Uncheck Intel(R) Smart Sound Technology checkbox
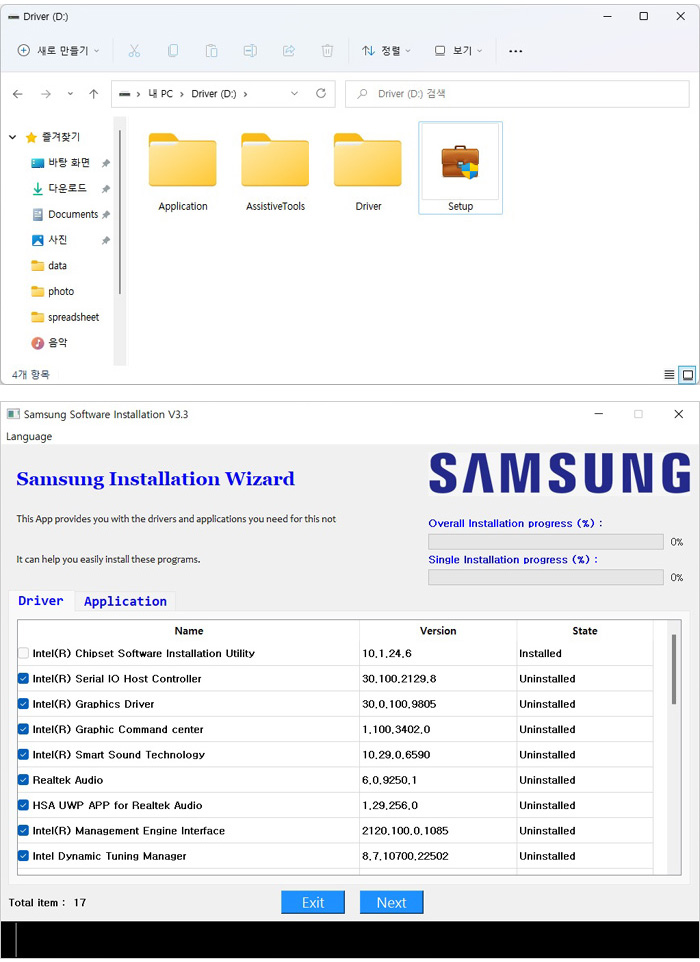 click(23, 755)
